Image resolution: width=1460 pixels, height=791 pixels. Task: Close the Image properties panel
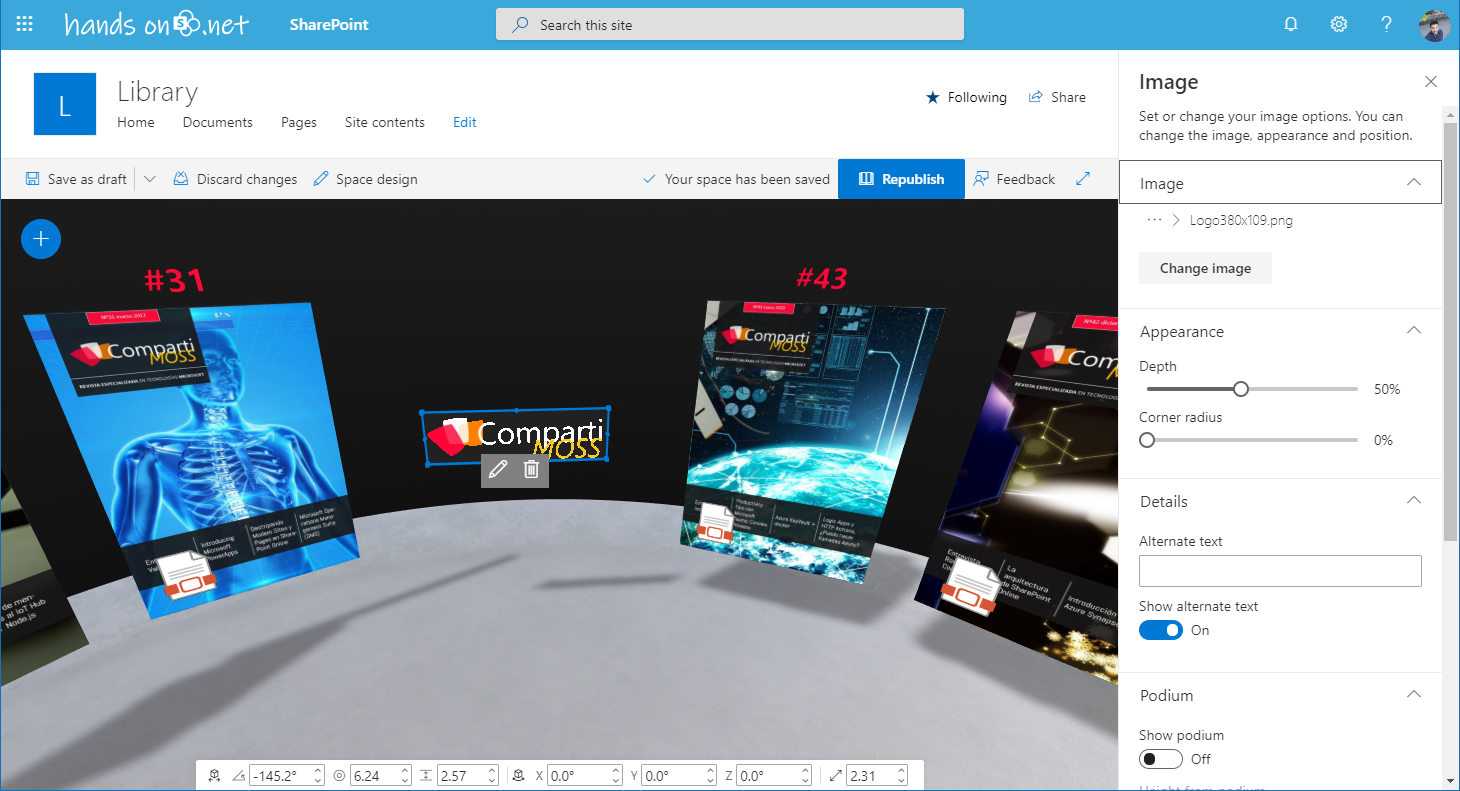(x=1431, y=82)
